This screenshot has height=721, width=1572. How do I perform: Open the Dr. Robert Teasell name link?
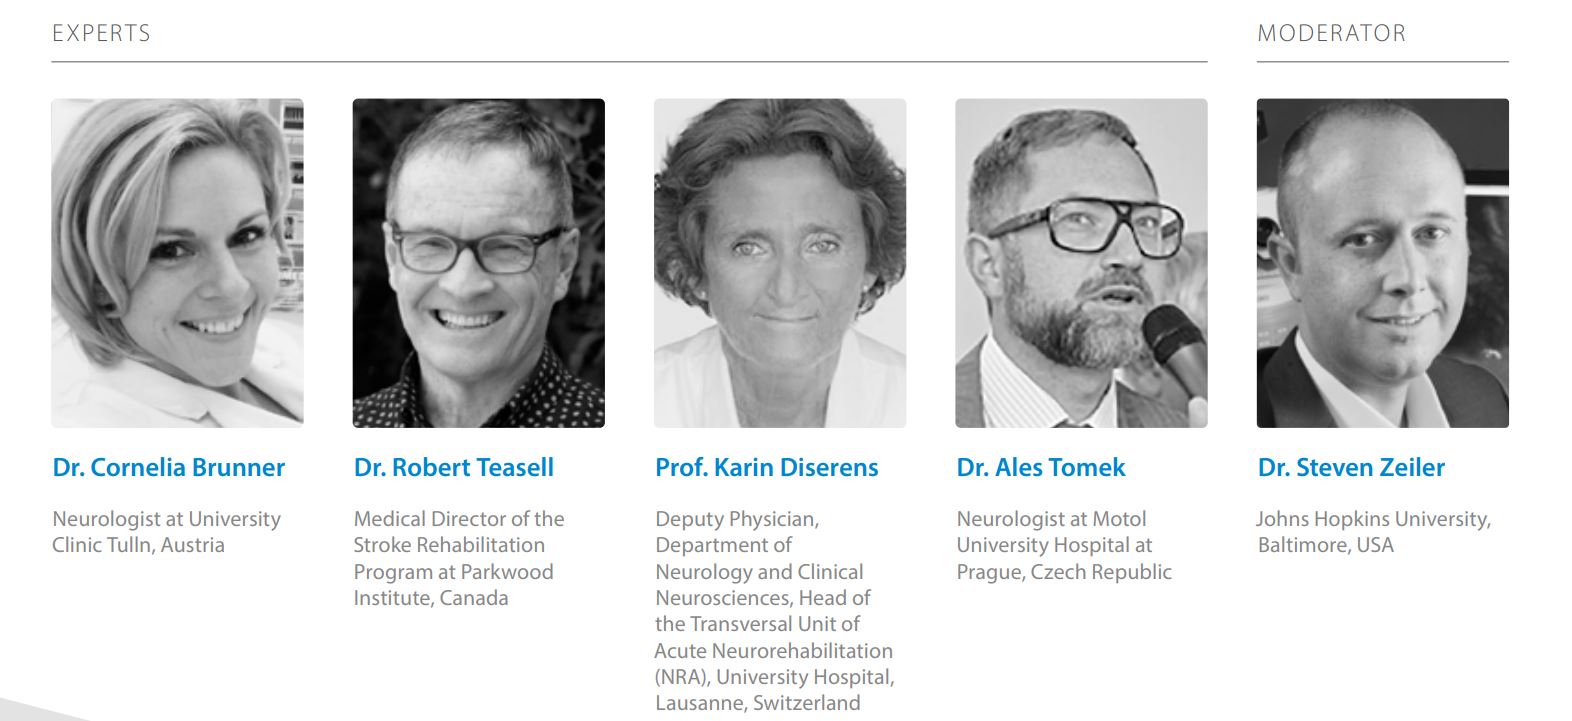454,467
